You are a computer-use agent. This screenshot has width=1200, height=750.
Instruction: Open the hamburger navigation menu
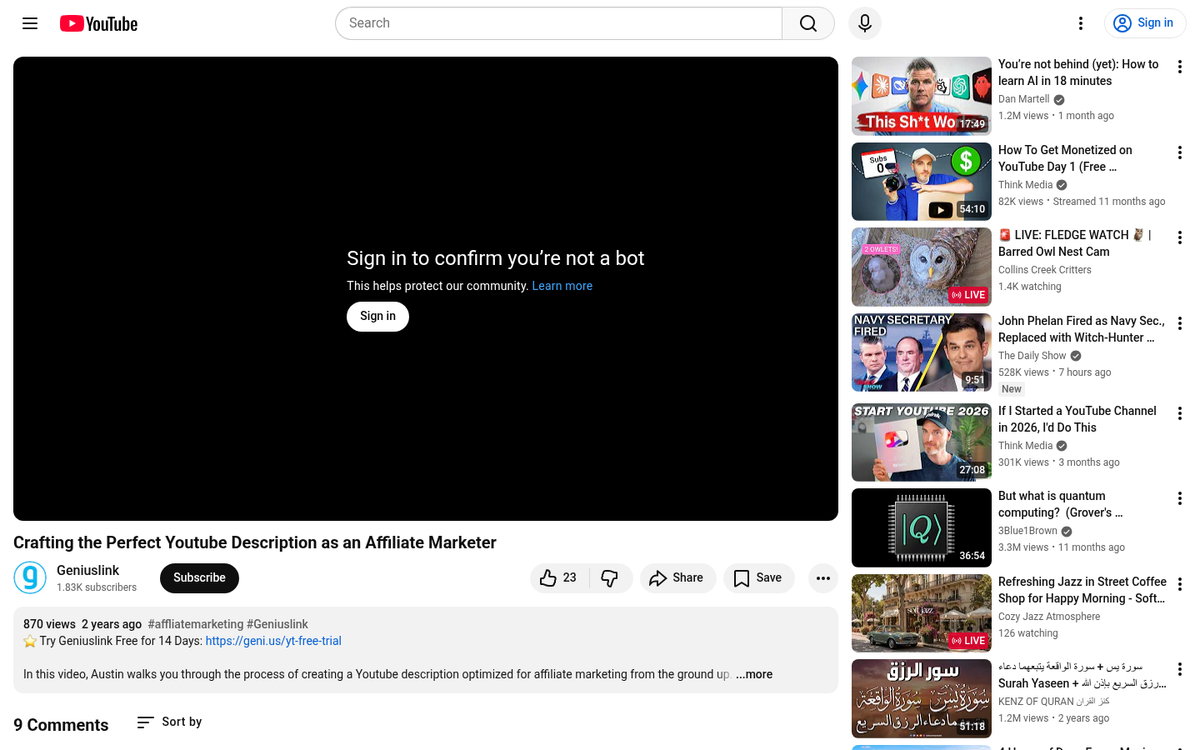tap(29, 23)
